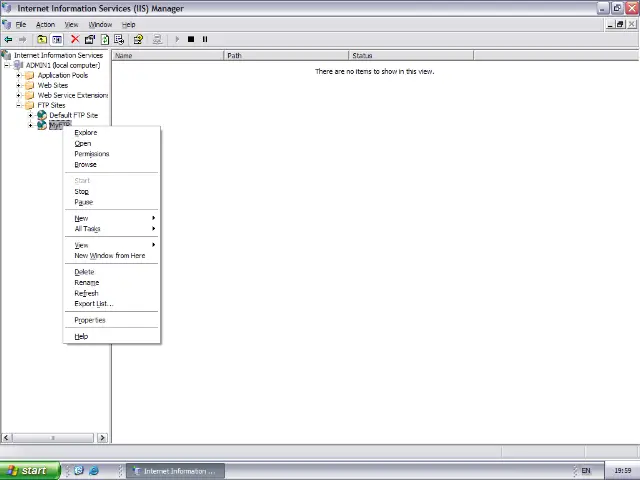Click tree pane scroll right arrow
This screenshot has height=480, width=640.
pos(102,438)
